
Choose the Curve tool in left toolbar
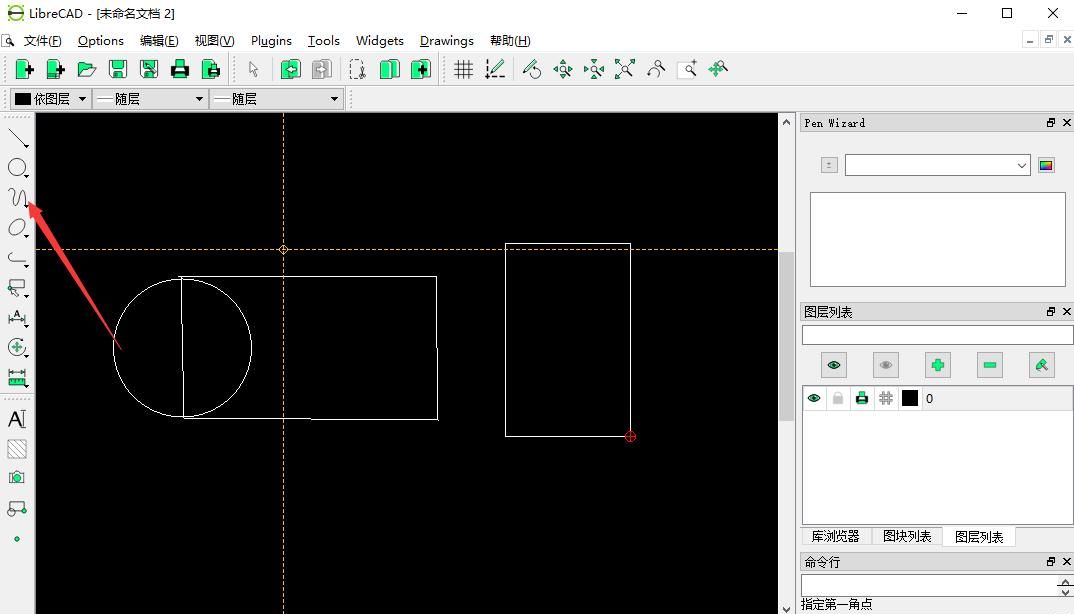click(x=17, y=197)
